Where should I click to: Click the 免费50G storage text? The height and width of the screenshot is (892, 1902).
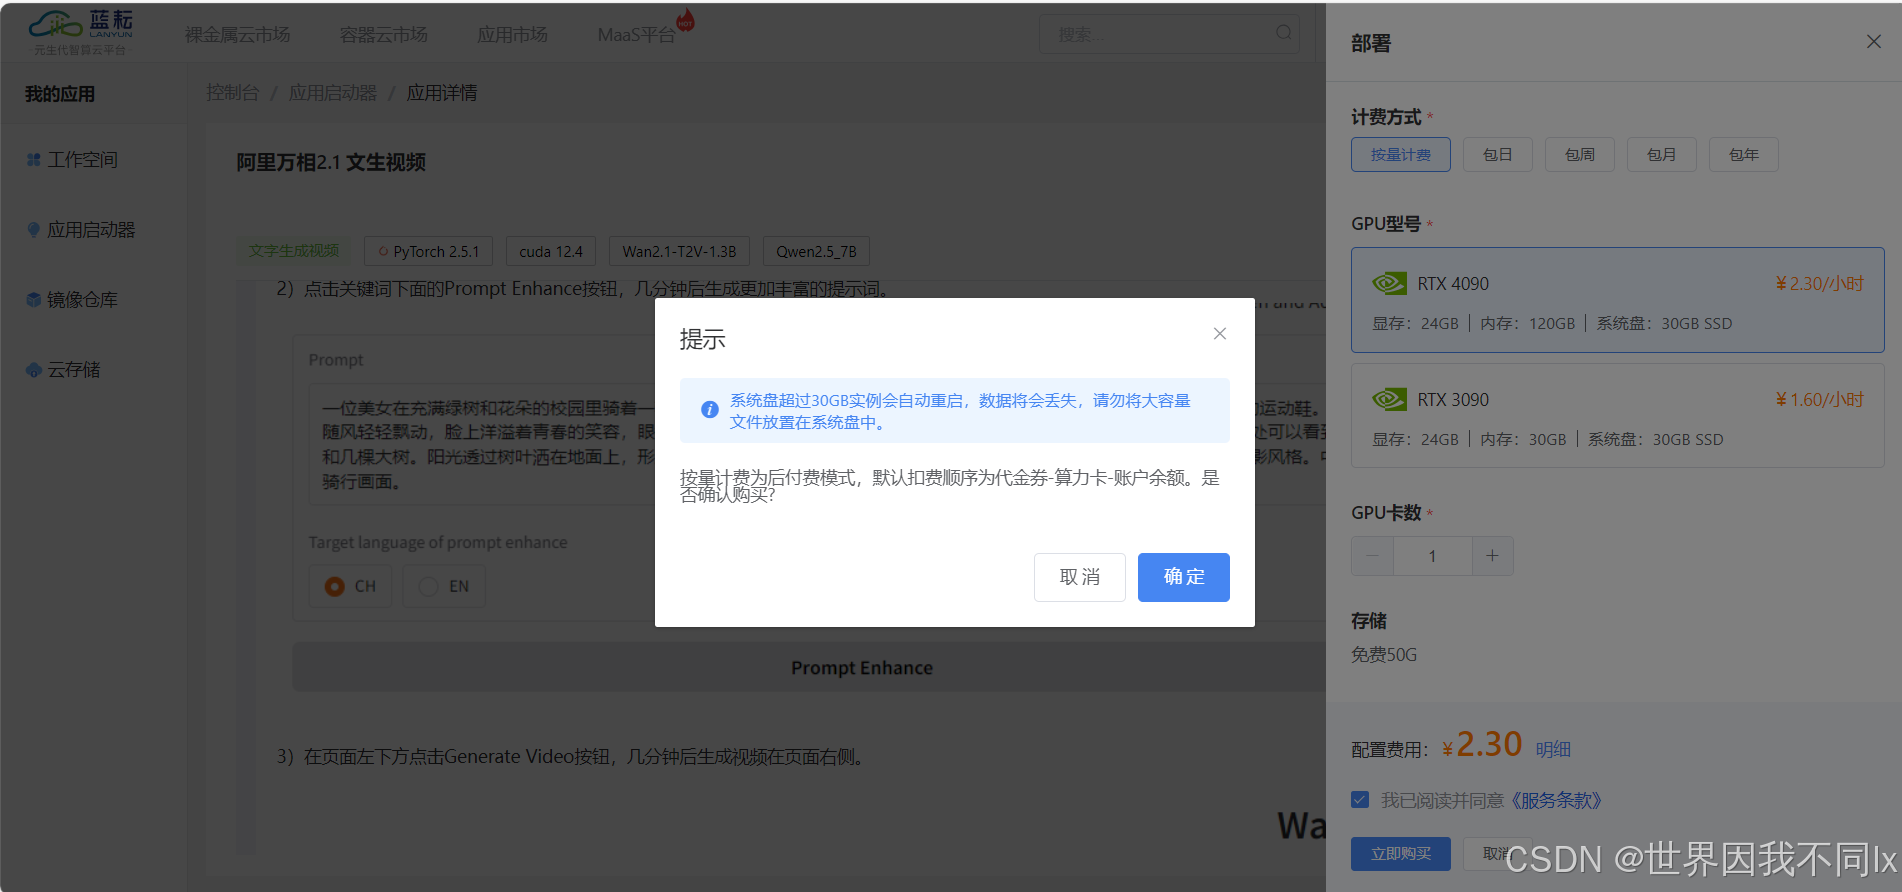[x=1384, y=655]
